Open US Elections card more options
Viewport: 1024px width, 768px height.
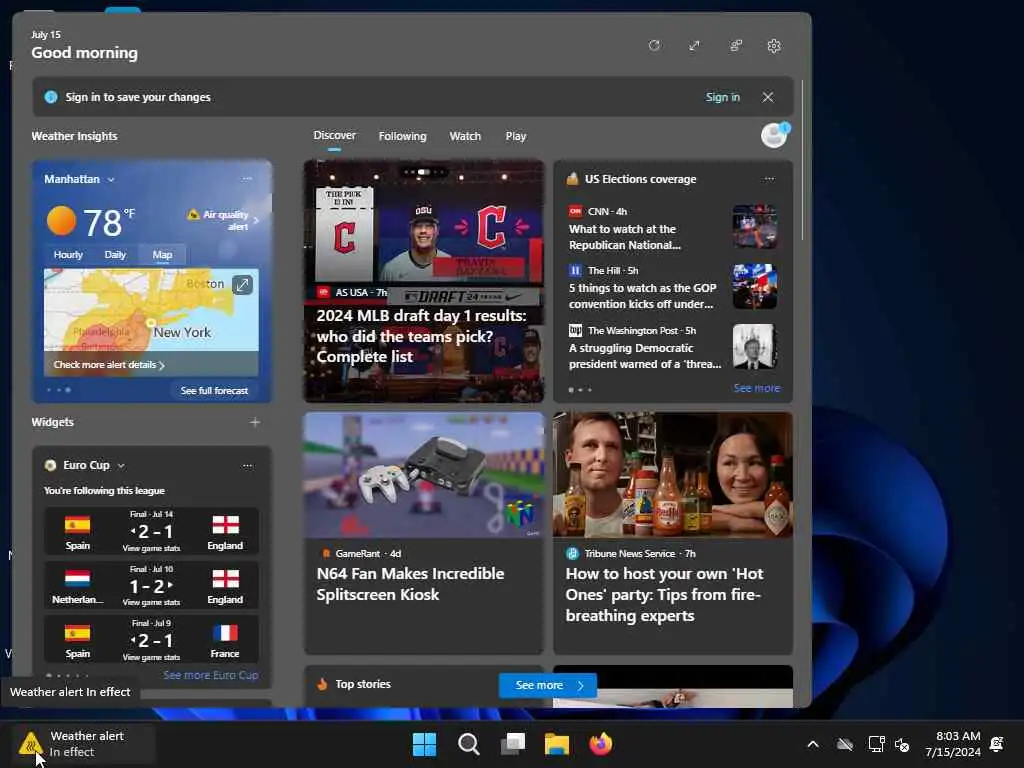[x=769, y=178]
